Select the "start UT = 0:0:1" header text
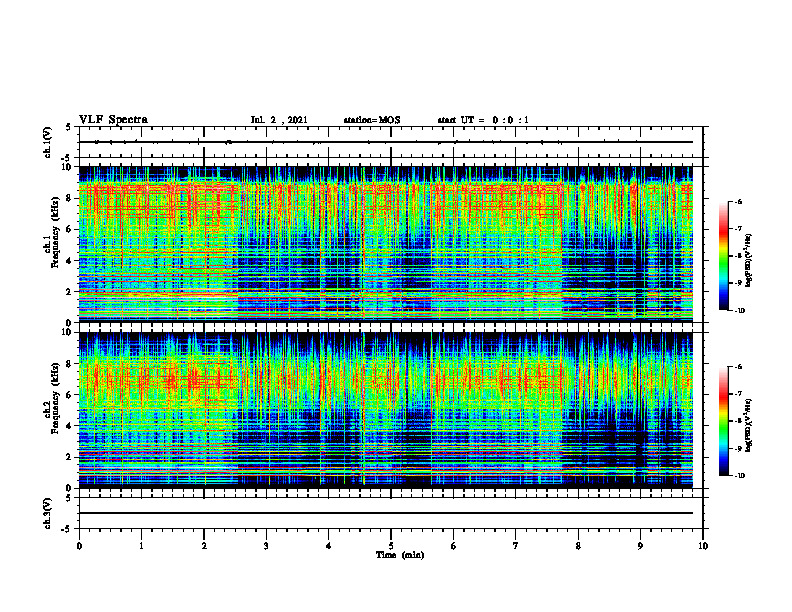This screenshot has height=612, width=792. coord(483,120)
